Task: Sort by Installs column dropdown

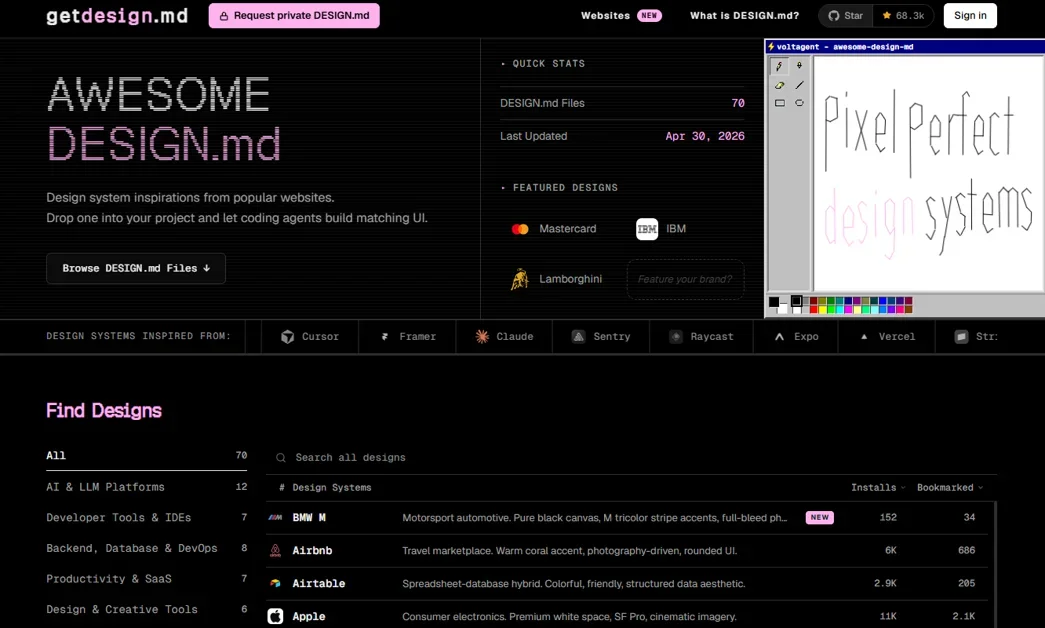Action: 878,487
